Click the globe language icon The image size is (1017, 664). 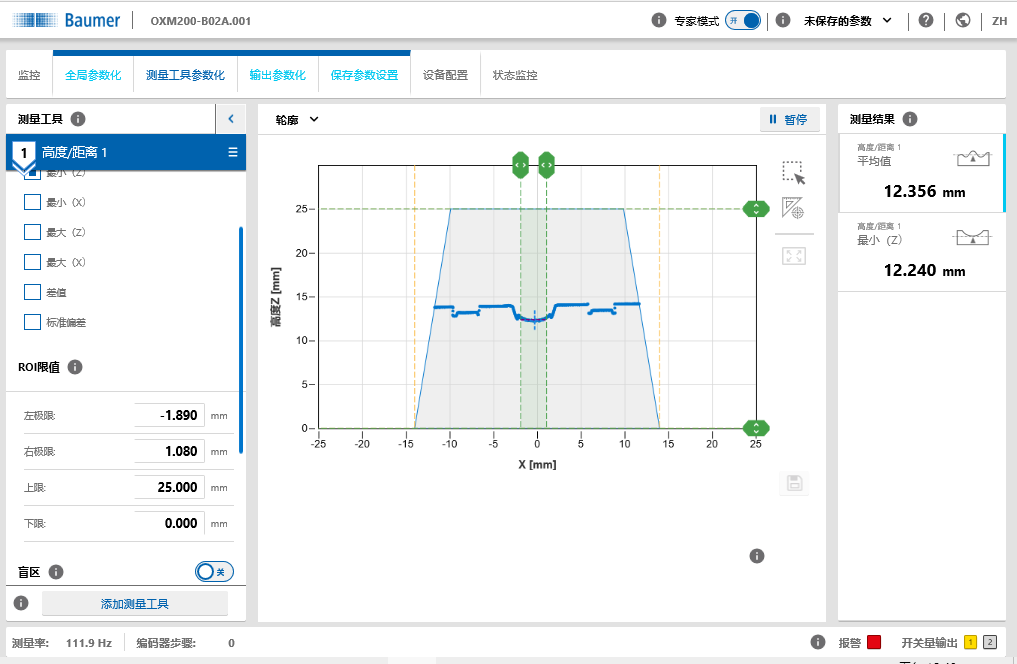(963, 20)
